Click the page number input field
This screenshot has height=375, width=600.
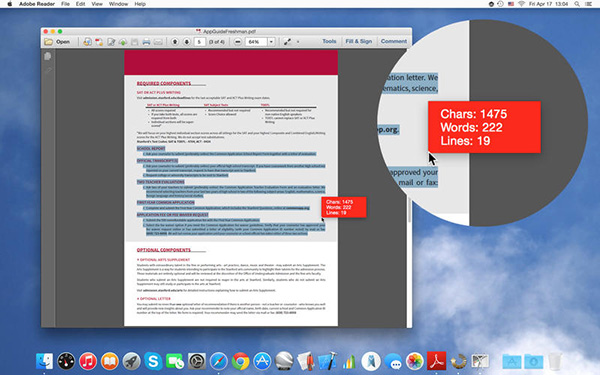click(199, 42)
